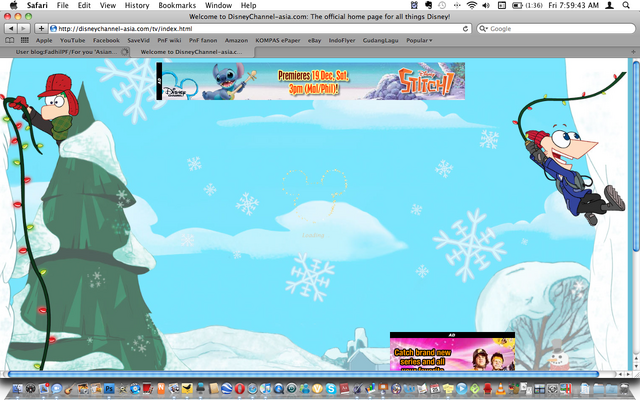The image size is (640, 400).
Task: Open the Amazon bookmark
Action: [x=236, y=40]
